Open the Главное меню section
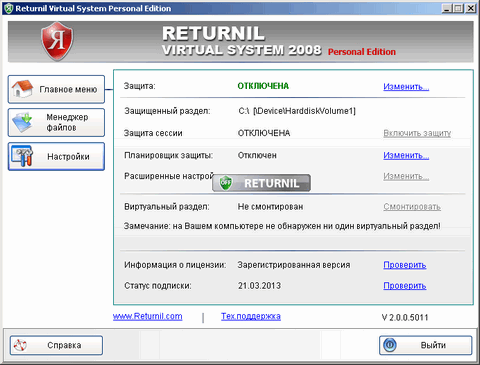 [x=56, y=89]
